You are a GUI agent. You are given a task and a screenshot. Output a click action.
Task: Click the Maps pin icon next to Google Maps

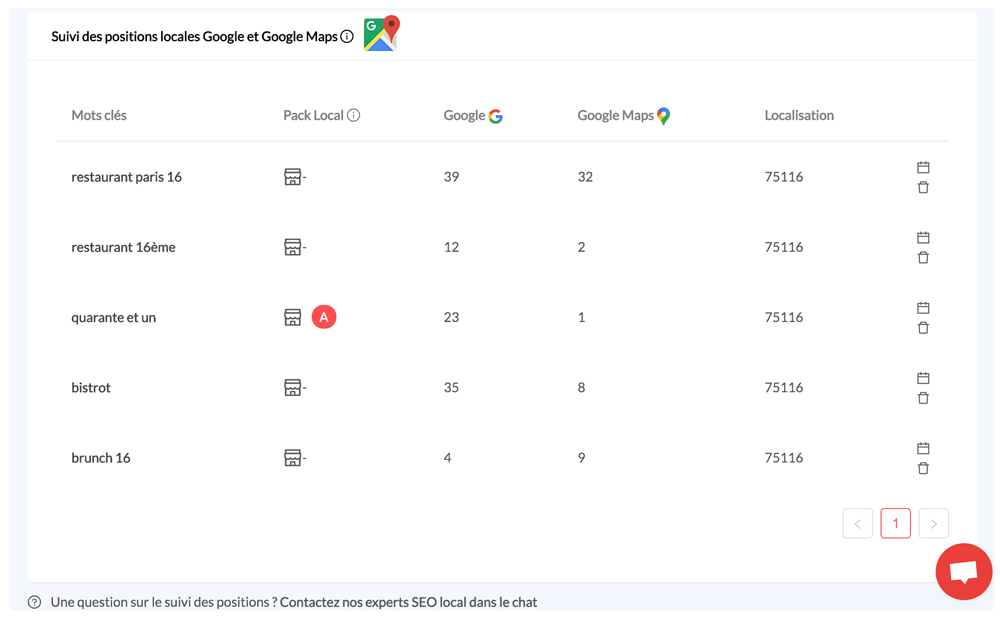point(662,114)
